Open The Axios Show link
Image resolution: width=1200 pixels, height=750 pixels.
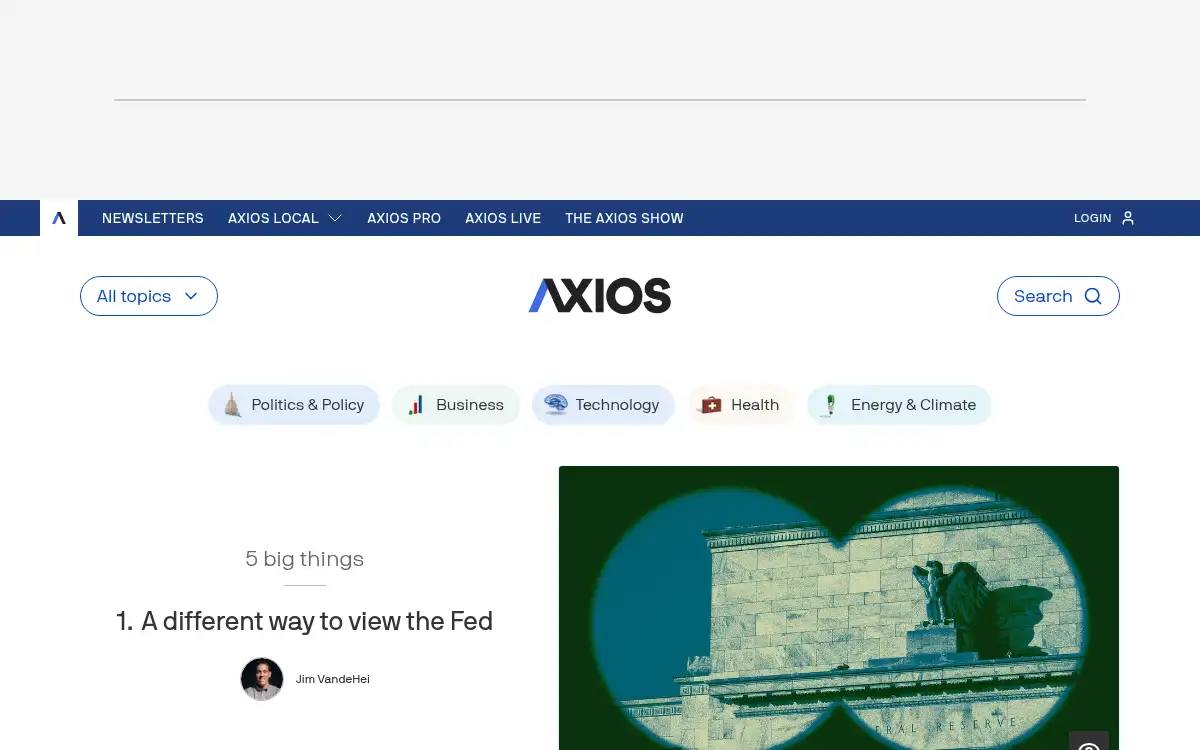pos(624,218)
